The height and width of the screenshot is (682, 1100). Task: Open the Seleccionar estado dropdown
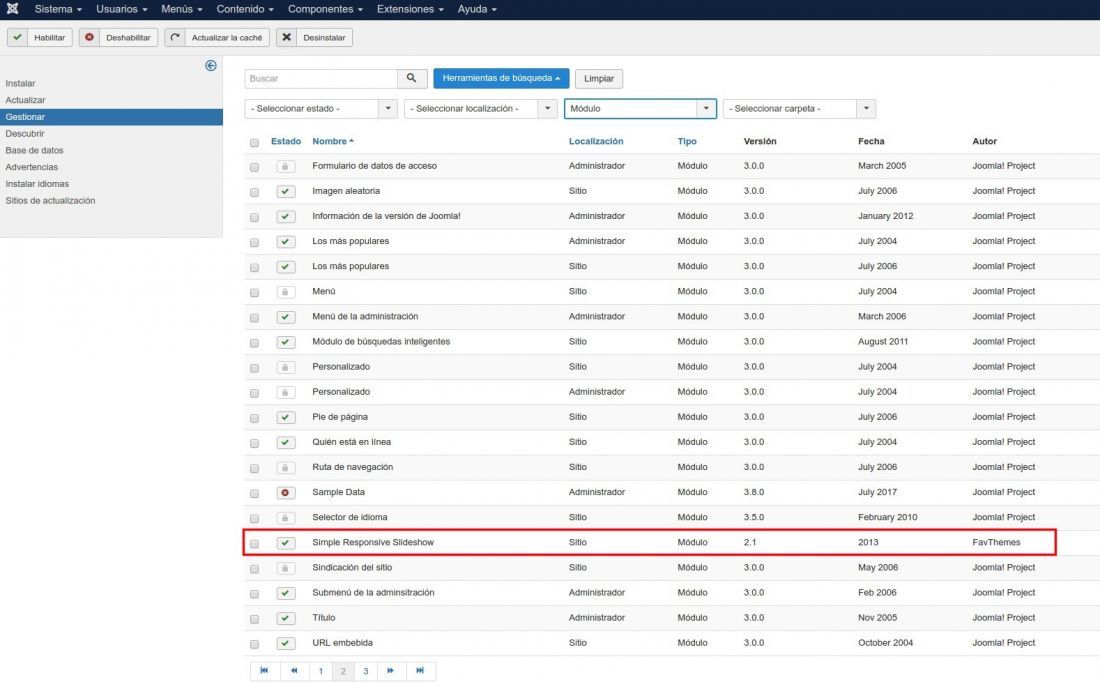click(x=321, y=109)
